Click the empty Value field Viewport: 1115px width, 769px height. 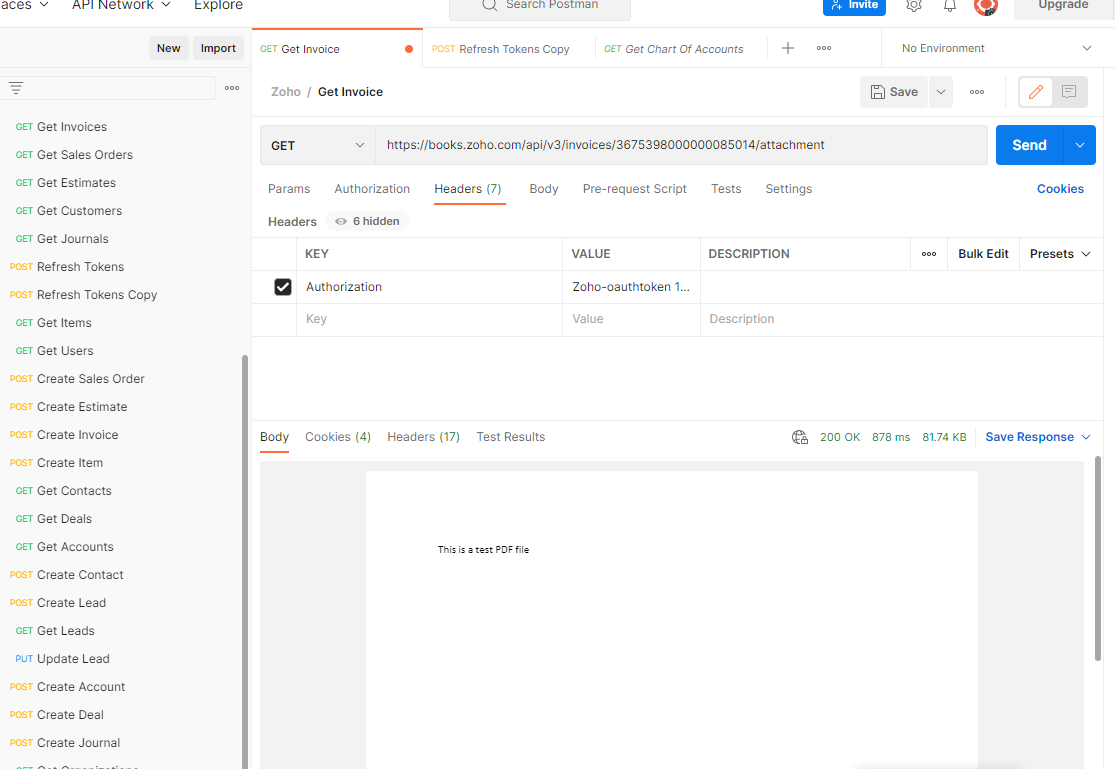[x=631, y=319]
